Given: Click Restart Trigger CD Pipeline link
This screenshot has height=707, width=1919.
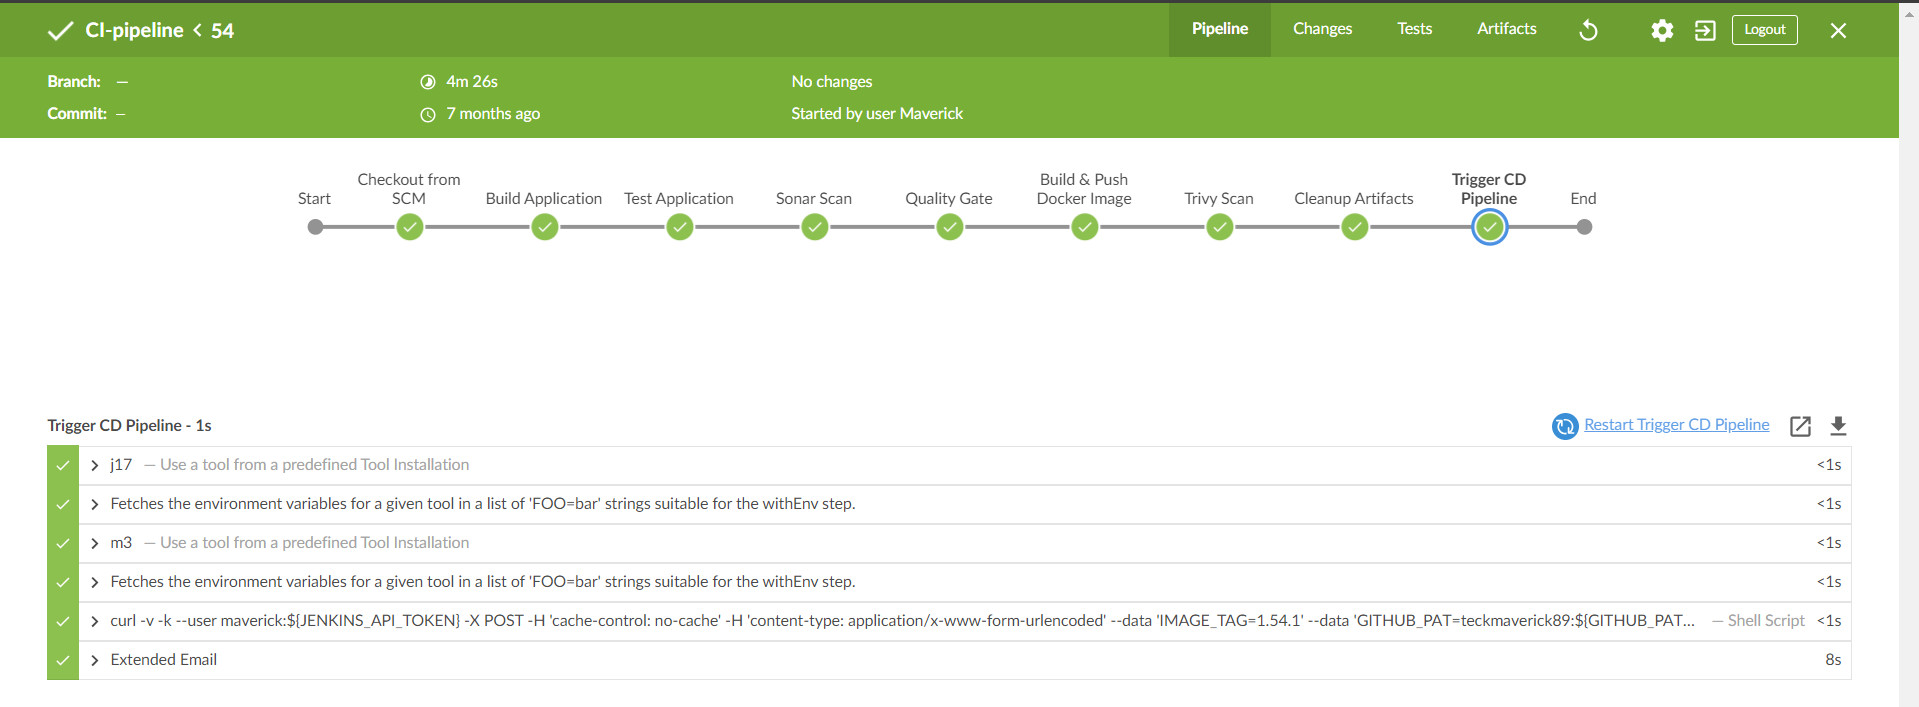Looking at the screenshot, I should point(1677,425).
